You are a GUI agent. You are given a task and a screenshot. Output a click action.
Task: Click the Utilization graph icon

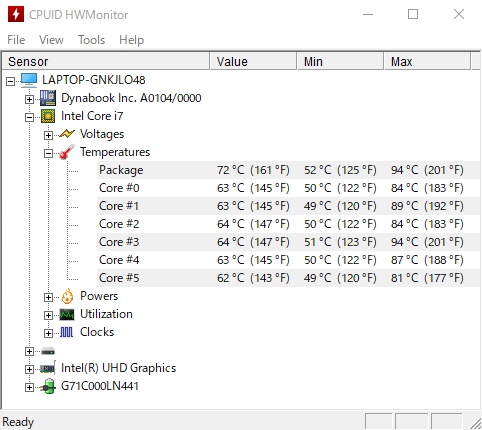click(67, 314)
